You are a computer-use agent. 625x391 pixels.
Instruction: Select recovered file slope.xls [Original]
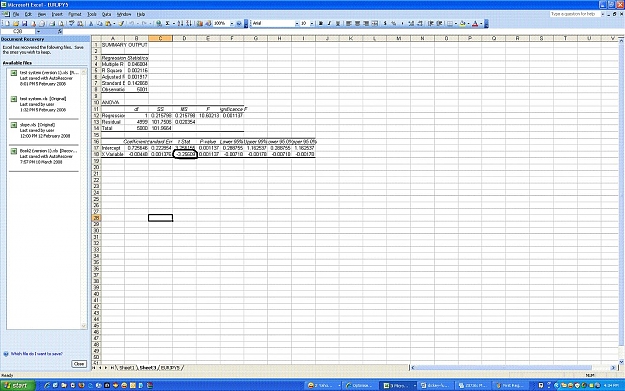pyautogui.click(x=44, y=130)
